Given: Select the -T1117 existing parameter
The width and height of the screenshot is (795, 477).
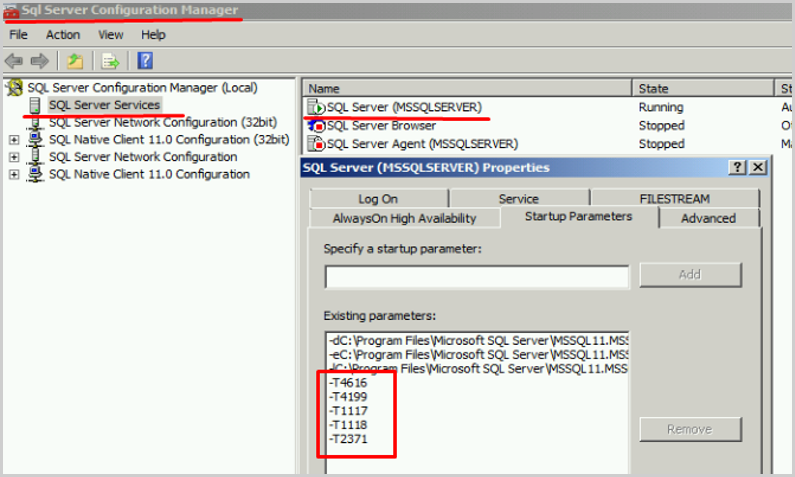Looking at the screenshot, I should [x=348, y=411].
